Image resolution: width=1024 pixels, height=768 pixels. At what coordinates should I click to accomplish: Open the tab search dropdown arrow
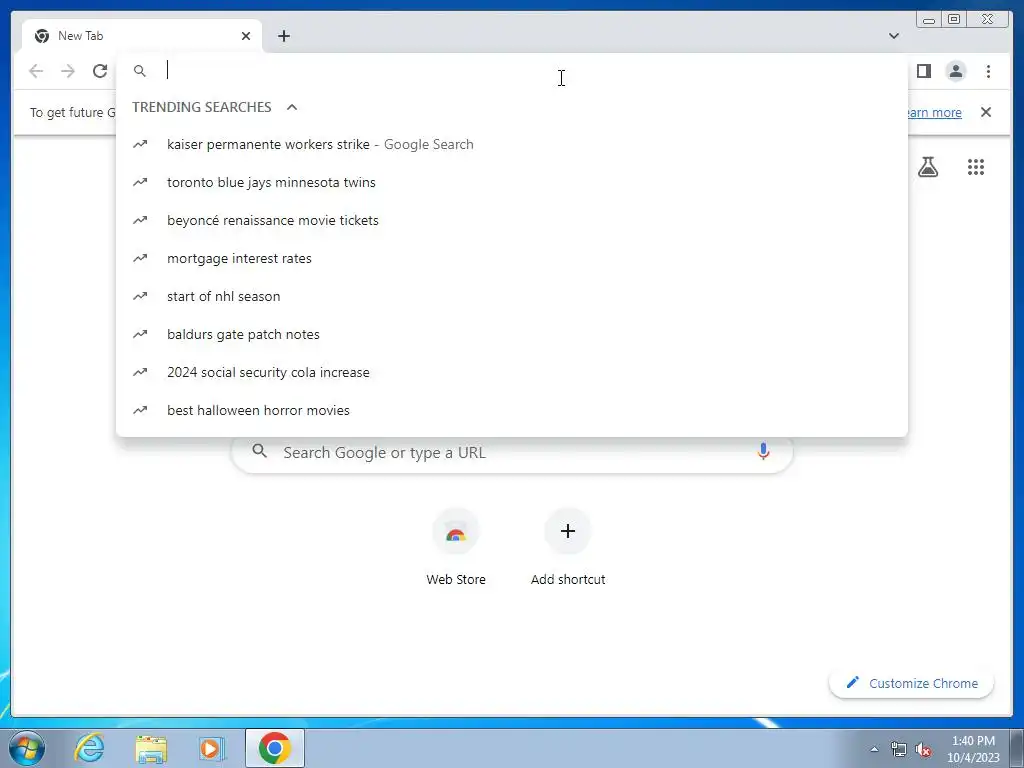tap(893, 36)
